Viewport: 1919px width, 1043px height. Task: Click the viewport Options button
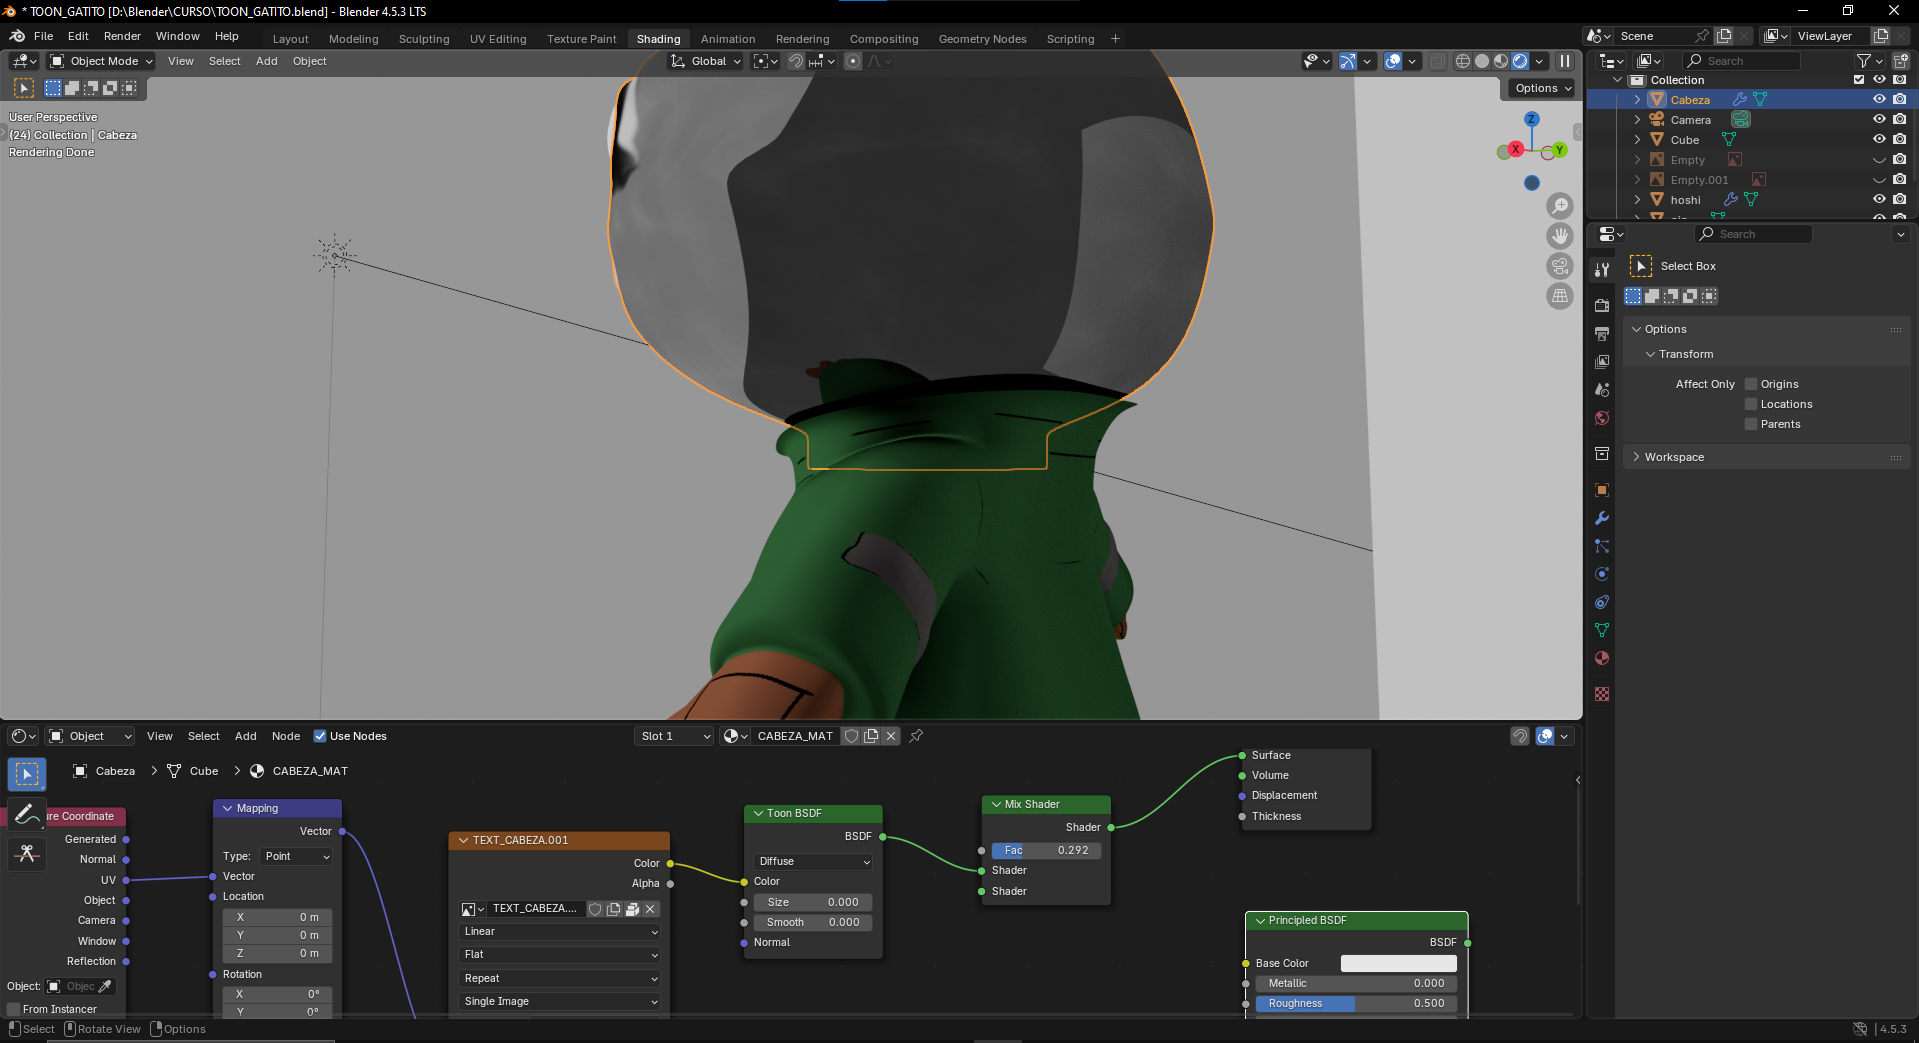click(1543, 88)
